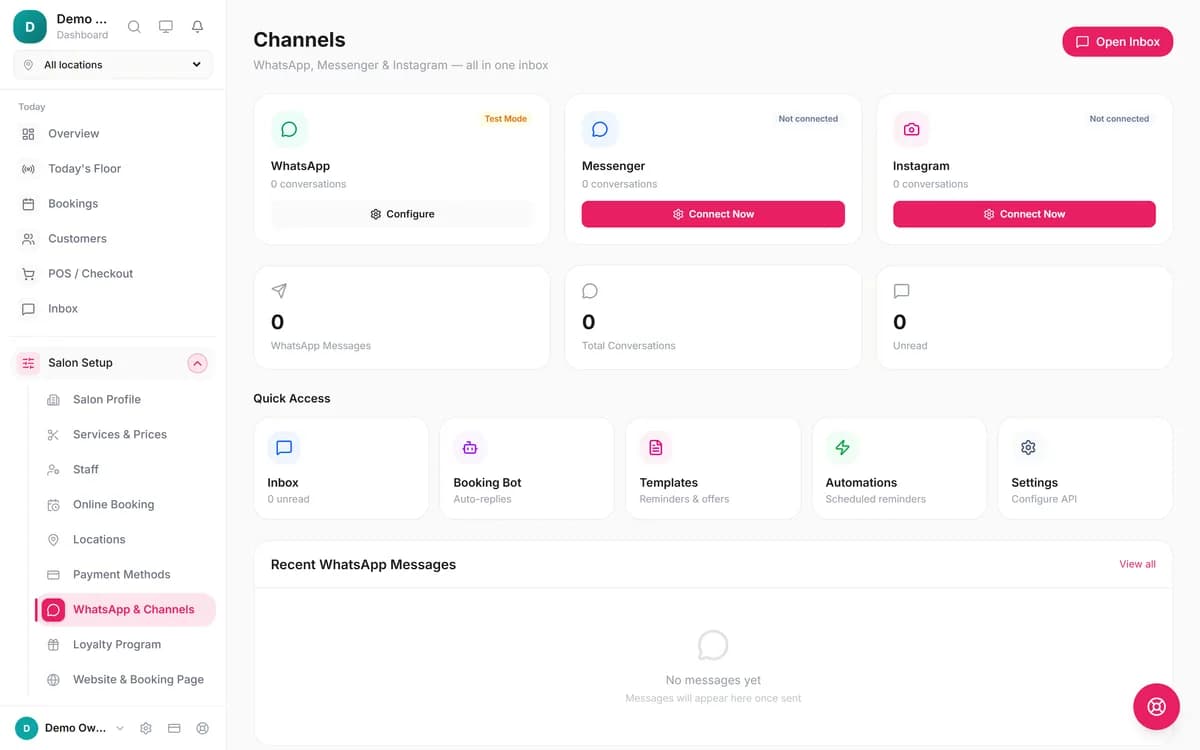This screenshot has height=750, width=1200.
Task: Click the Test Mode badge
Action: click(x=506, y=119)
